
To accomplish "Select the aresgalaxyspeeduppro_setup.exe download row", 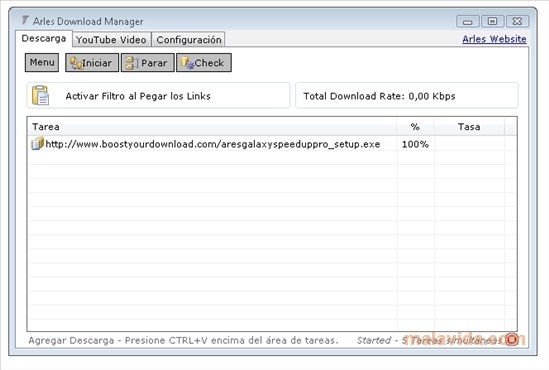I will pos(272,144).
